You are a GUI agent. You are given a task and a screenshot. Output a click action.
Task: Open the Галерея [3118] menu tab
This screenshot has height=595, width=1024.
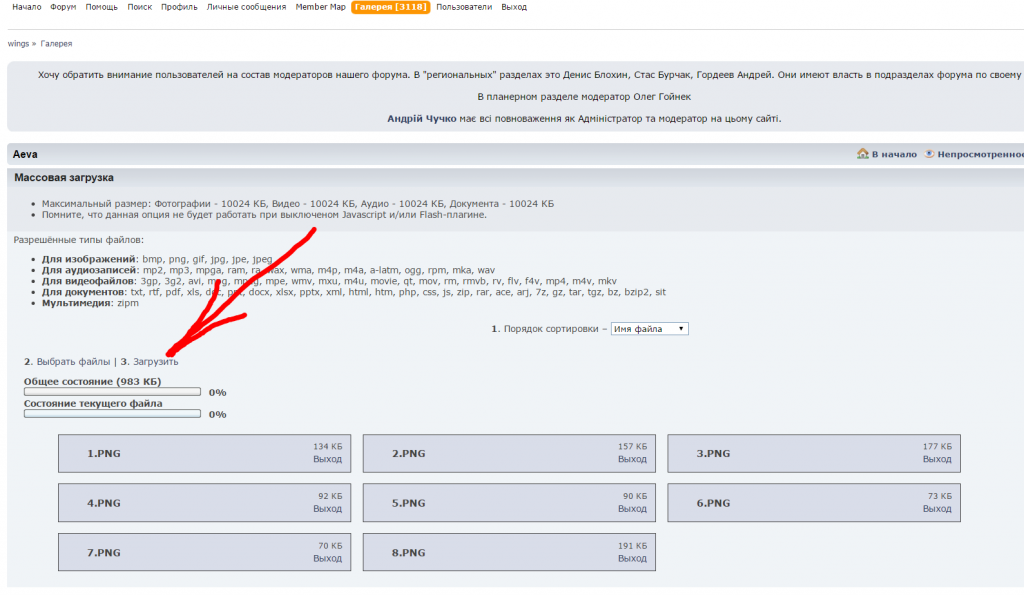click(x=391, y=7)
